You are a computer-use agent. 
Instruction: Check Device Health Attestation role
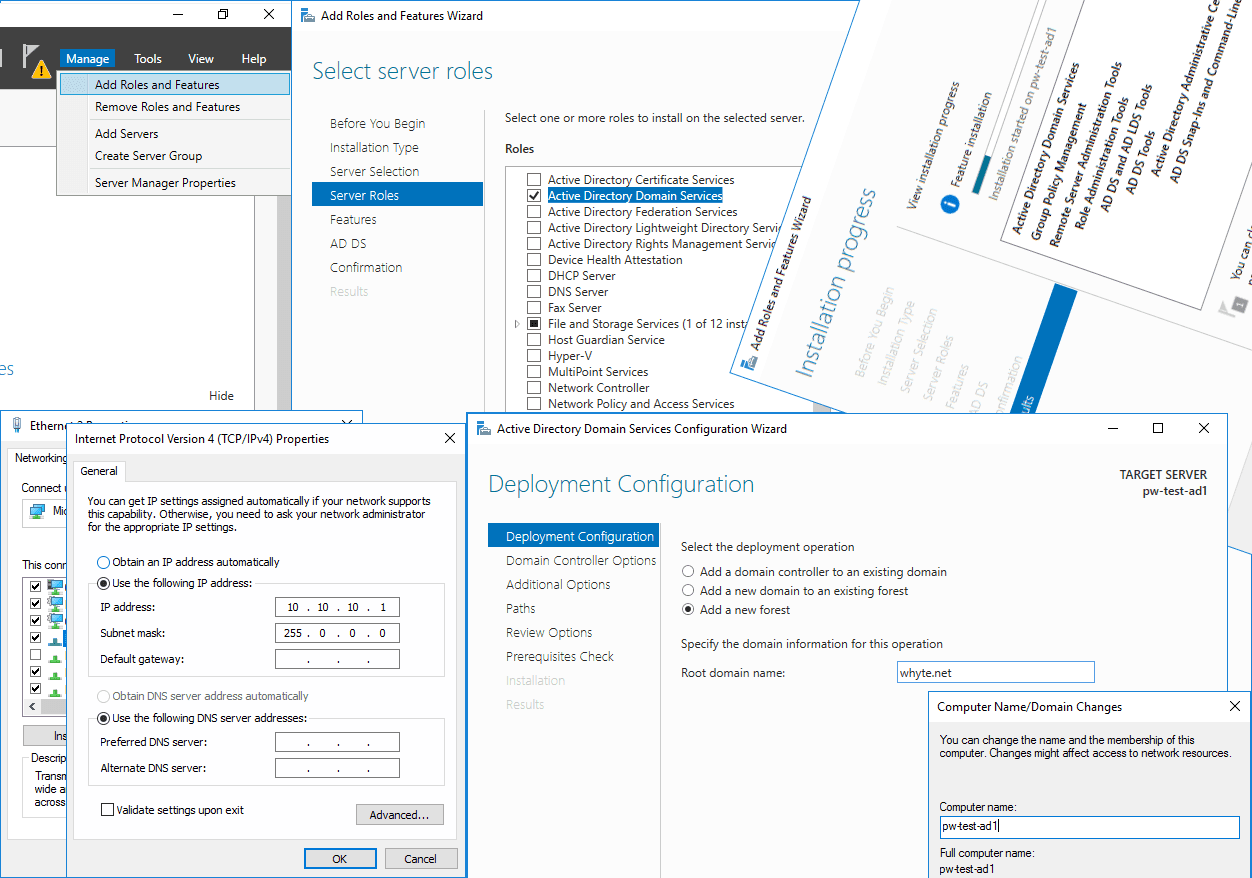pos(534,260)
